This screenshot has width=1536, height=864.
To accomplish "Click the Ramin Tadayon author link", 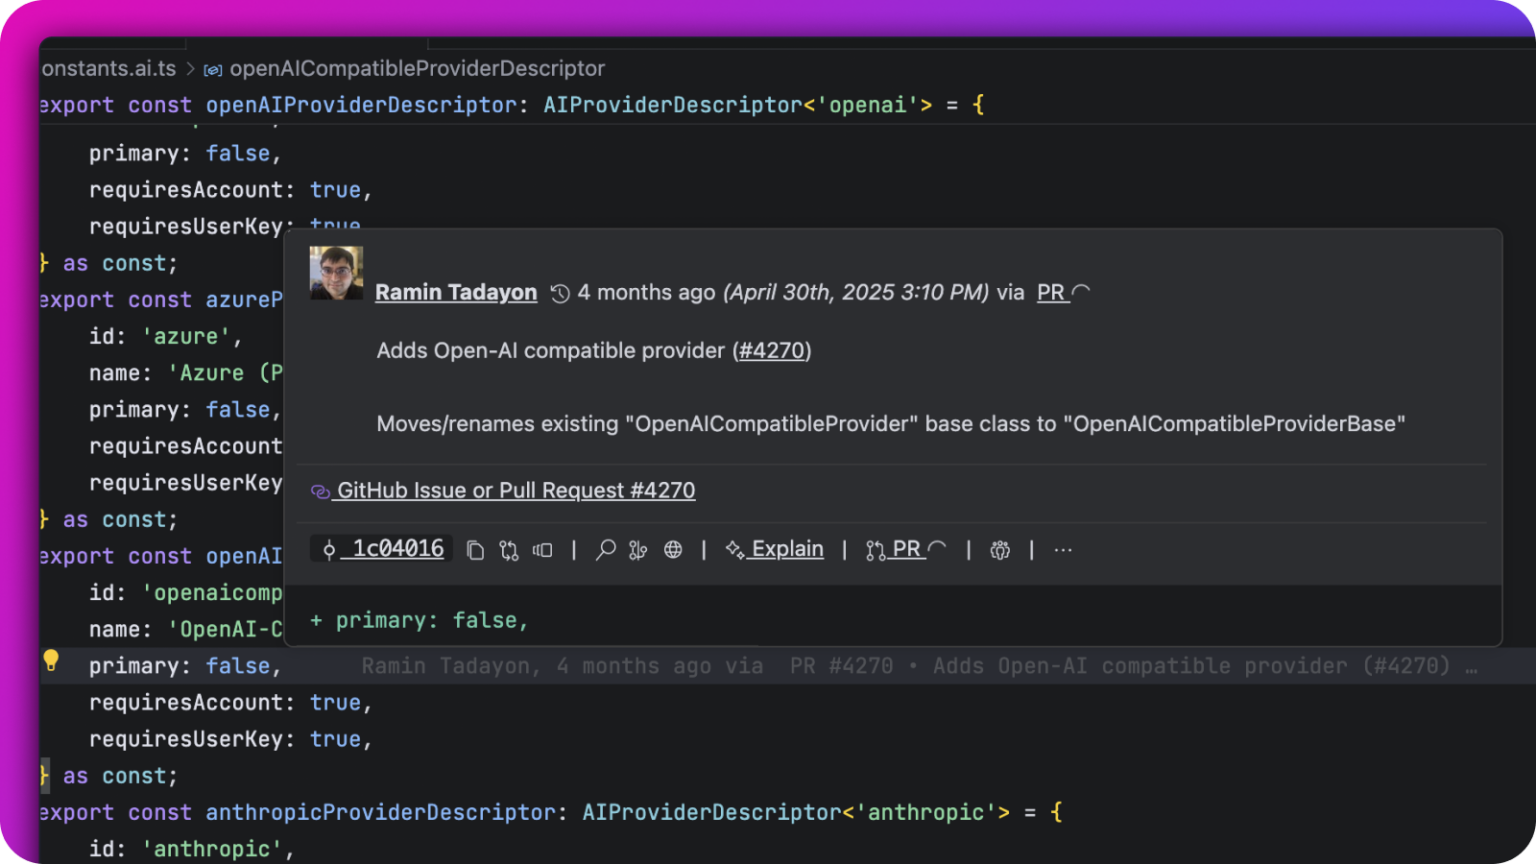I will (456, 292).
